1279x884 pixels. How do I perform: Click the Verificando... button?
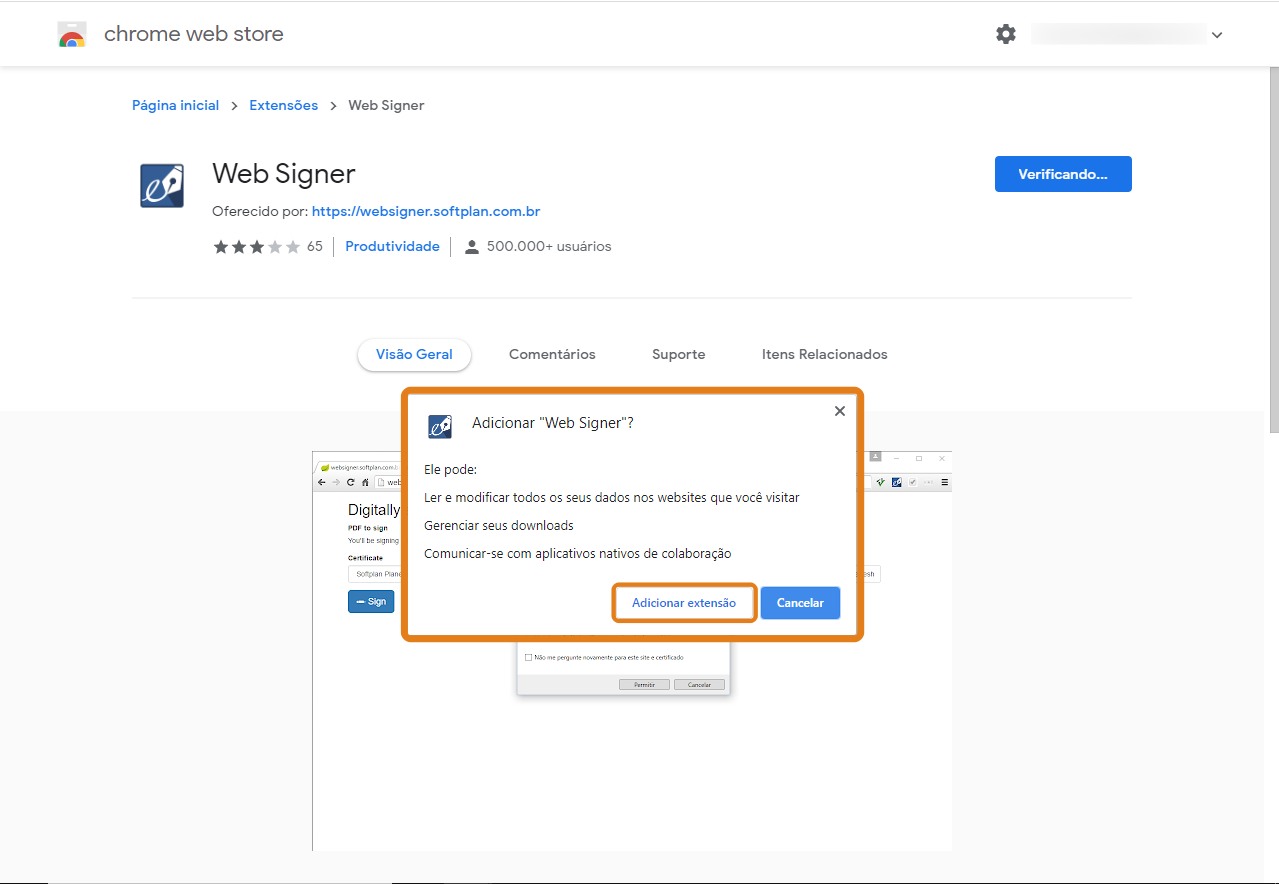click(1063, 174)
